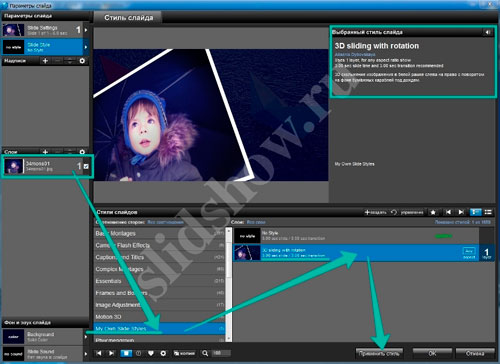
Task: Mark style as favorite with star icon
Action: pos(433,212)
